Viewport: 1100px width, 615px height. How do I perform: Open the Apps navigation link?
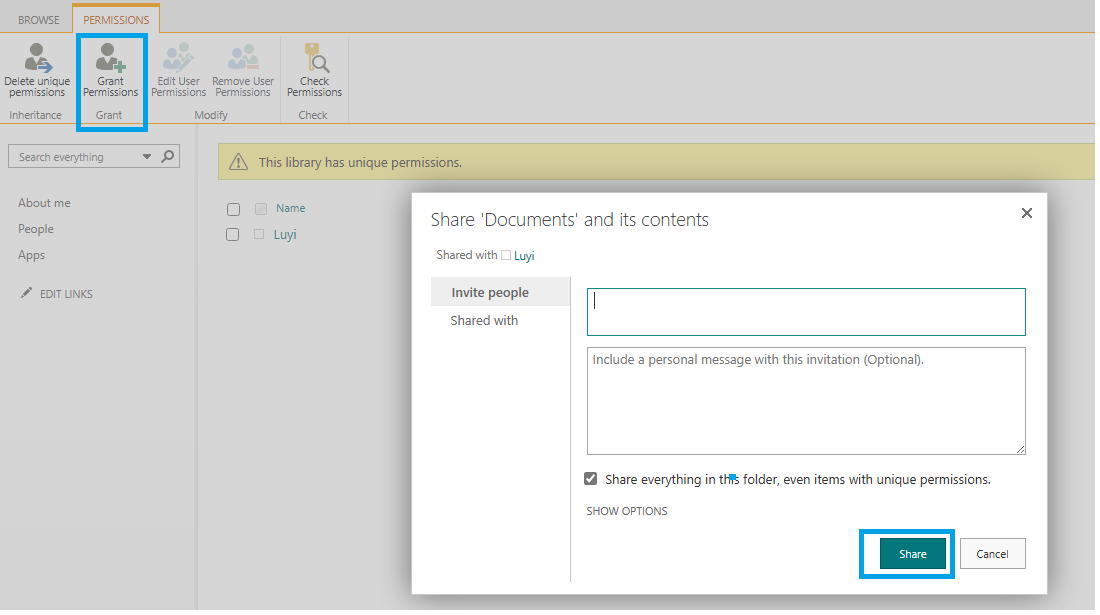pyautogui.click(x=32, y=255)
